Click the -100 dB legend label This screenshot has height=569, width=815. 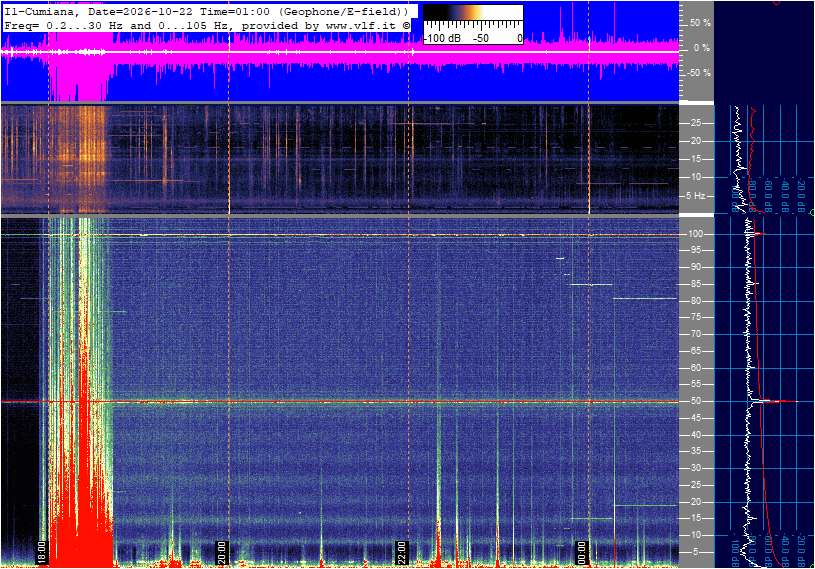(x=443, y=38)
